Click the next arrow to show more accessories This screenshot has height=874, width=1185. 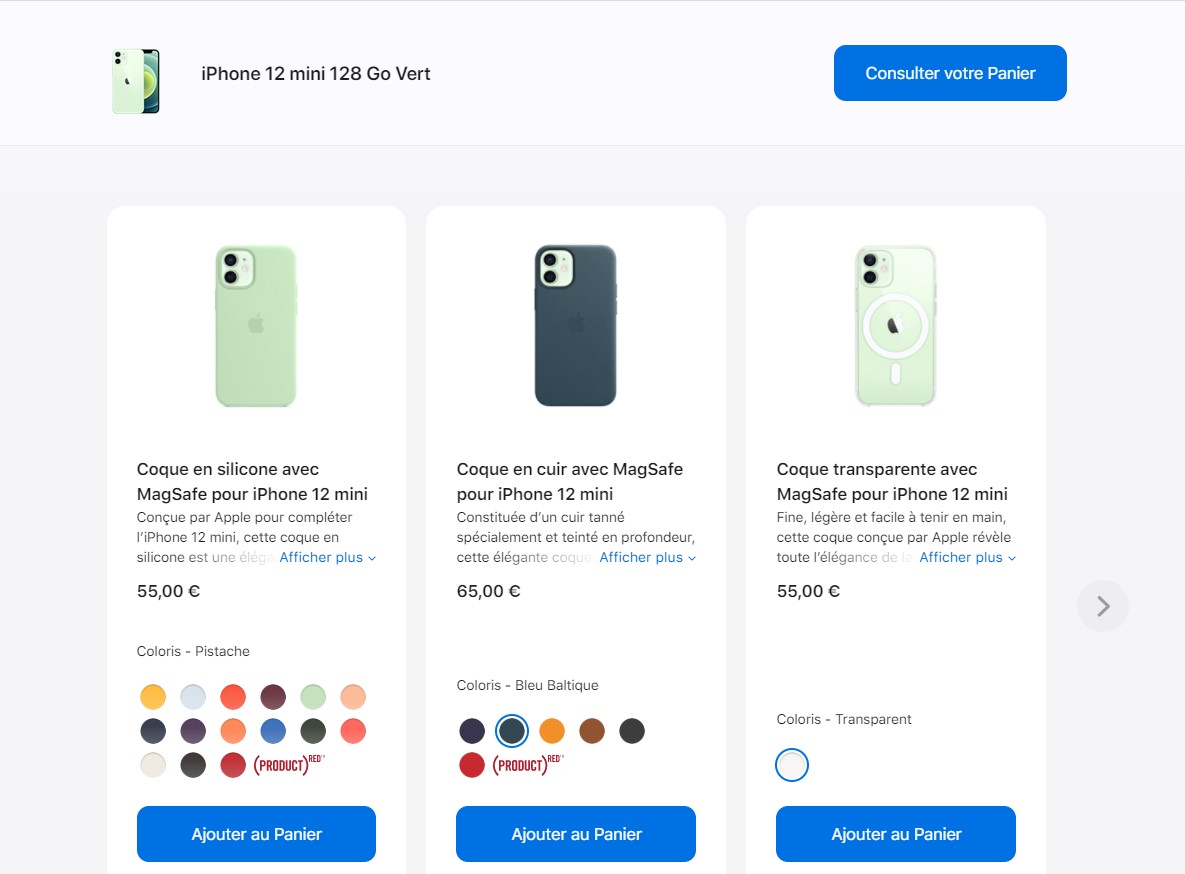(1102, 606)
